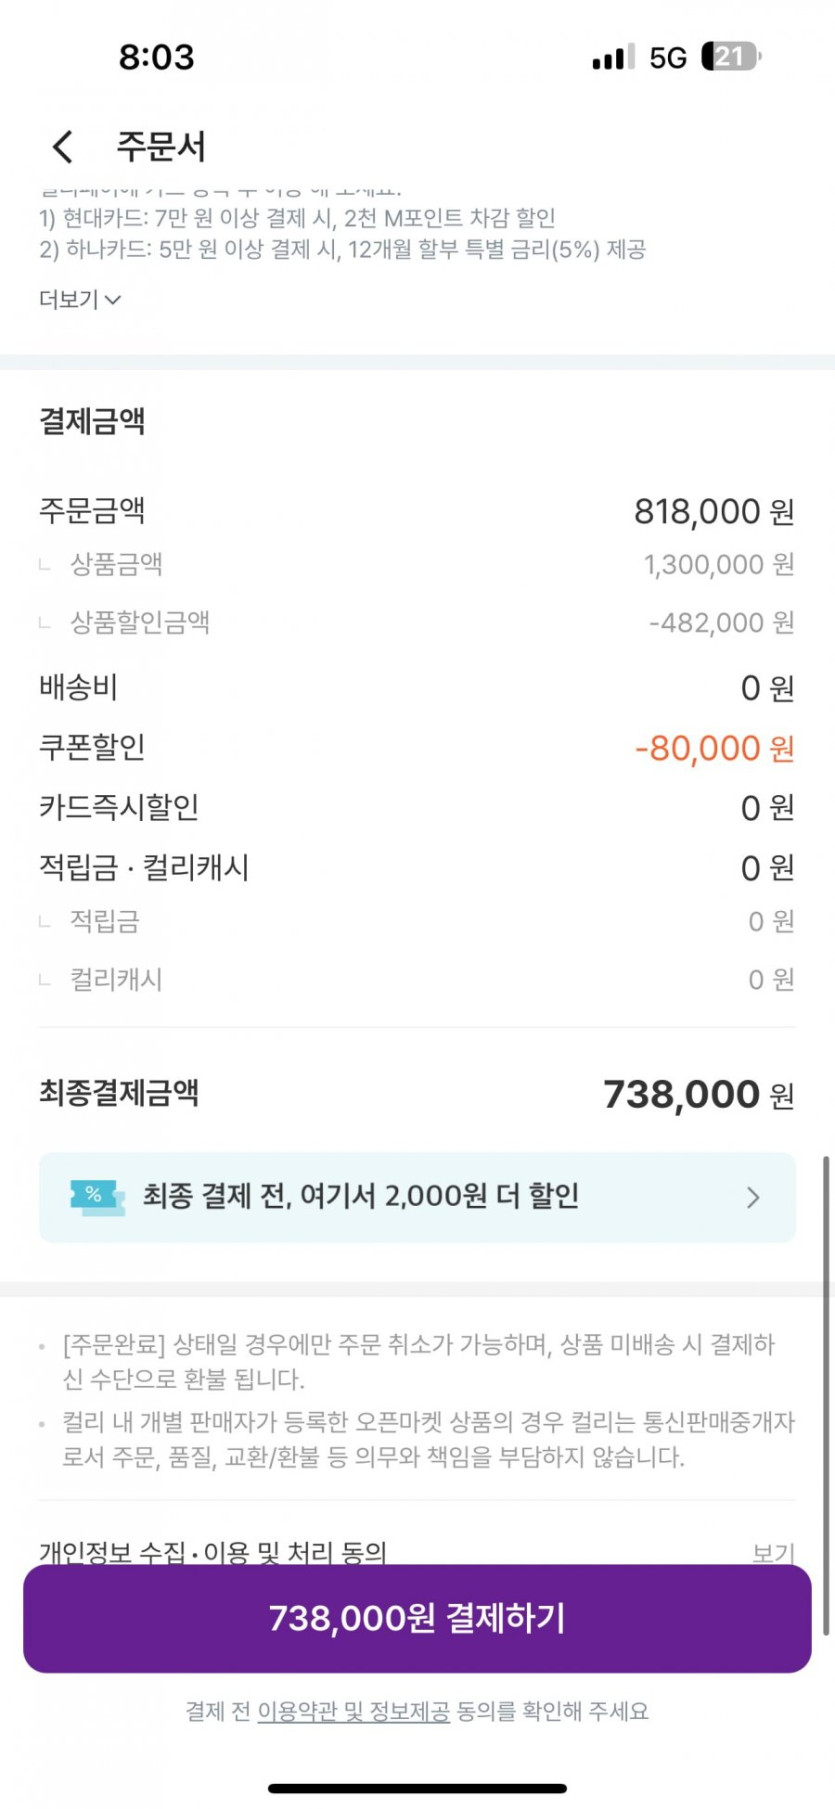Tap the 개인정보 수집·이용 및 처리 동의 row
835x1809 pixels.
(213, 1552)
